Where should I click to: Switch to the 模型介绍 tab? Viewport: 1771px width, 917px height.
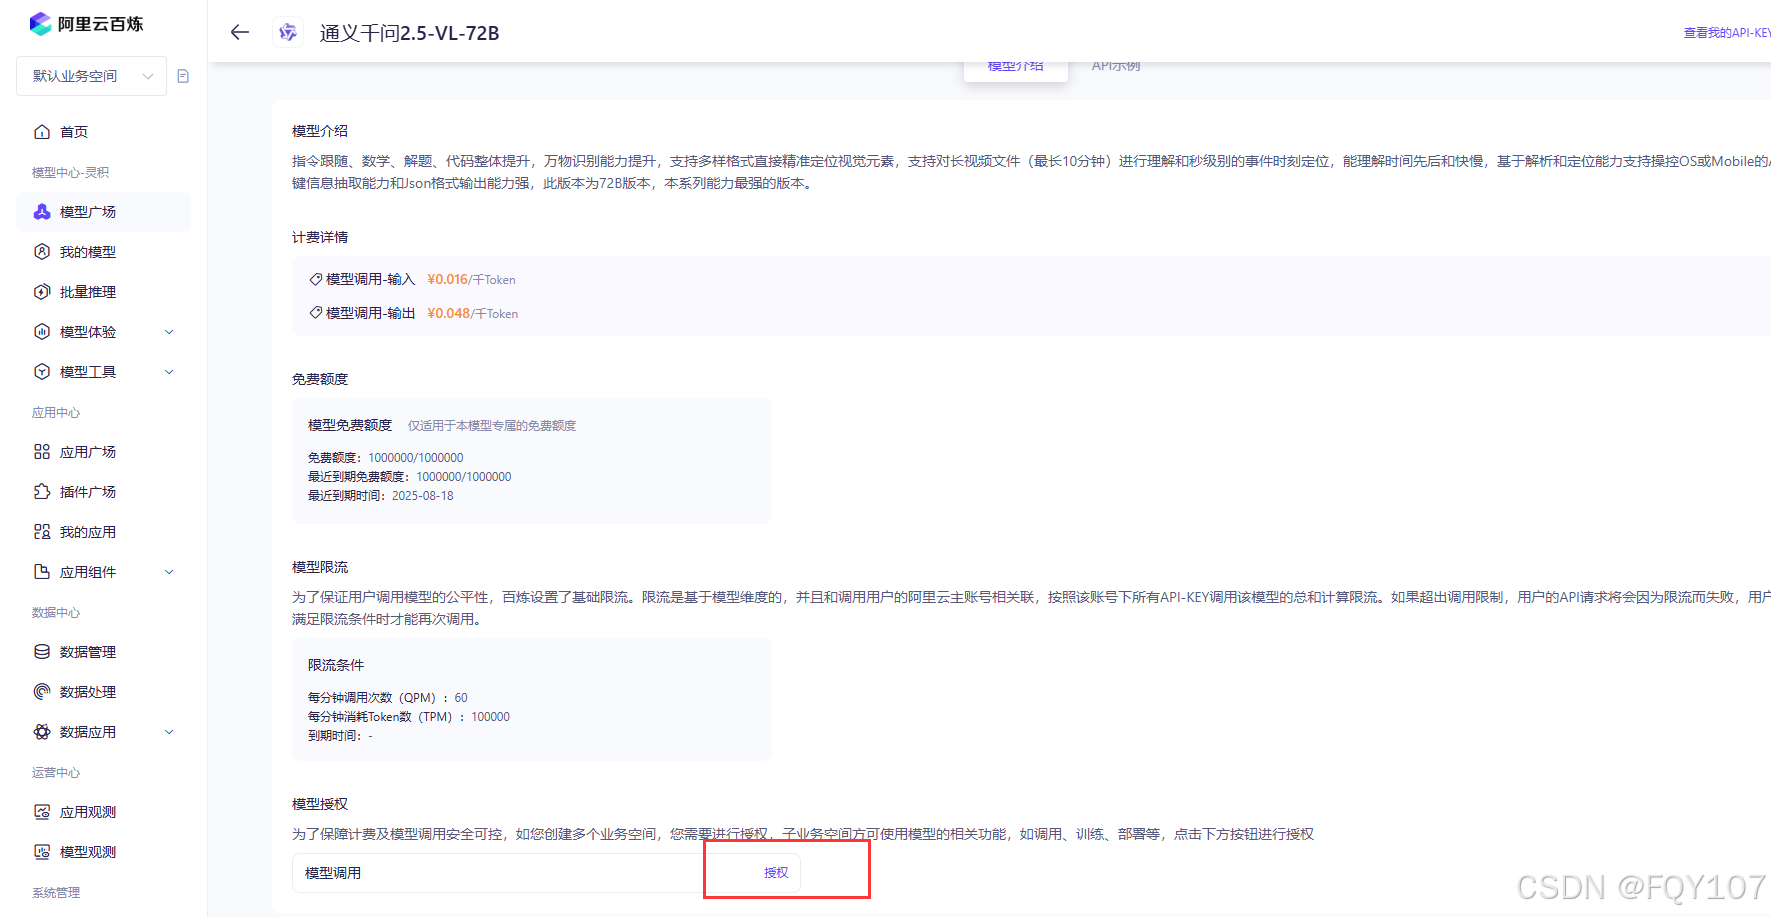[x=1015, y=68]
